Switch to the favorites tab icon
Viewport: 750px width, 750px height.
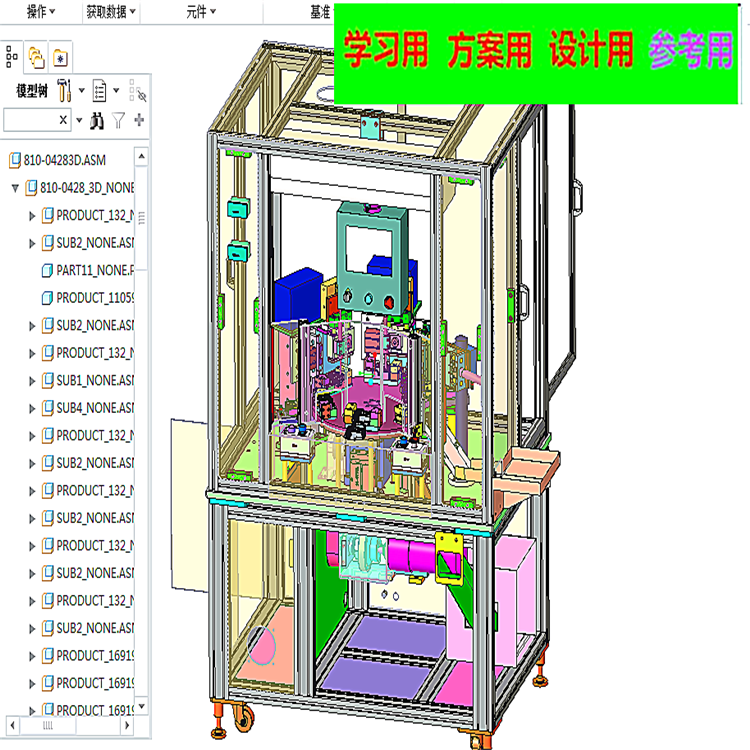click(60, 58)
